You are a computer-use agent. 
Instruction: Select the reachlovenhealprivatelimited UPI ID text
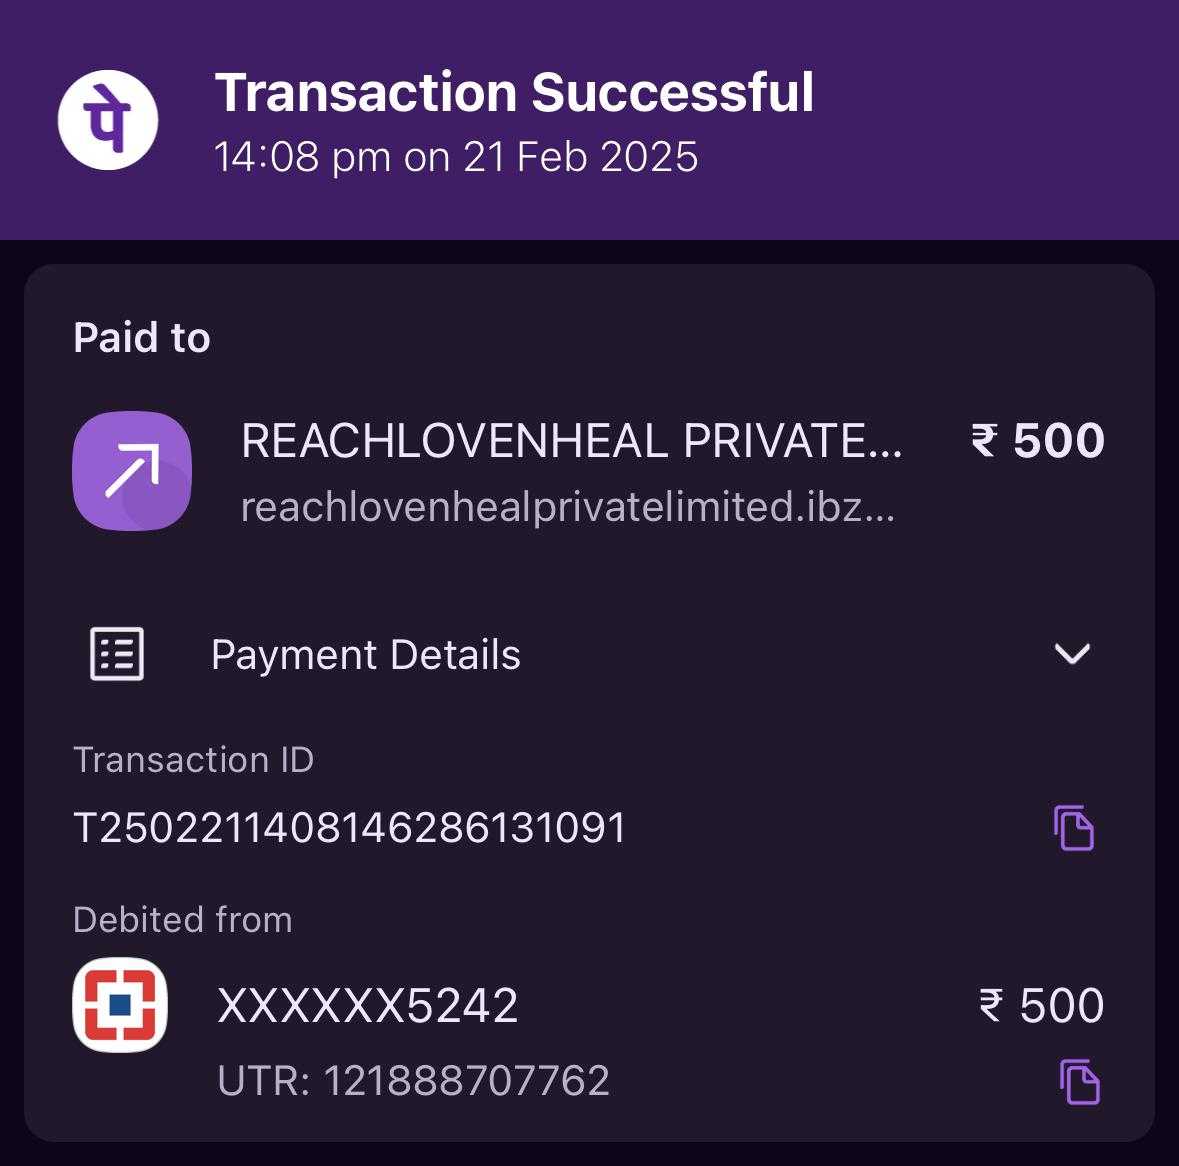[568, 507]
